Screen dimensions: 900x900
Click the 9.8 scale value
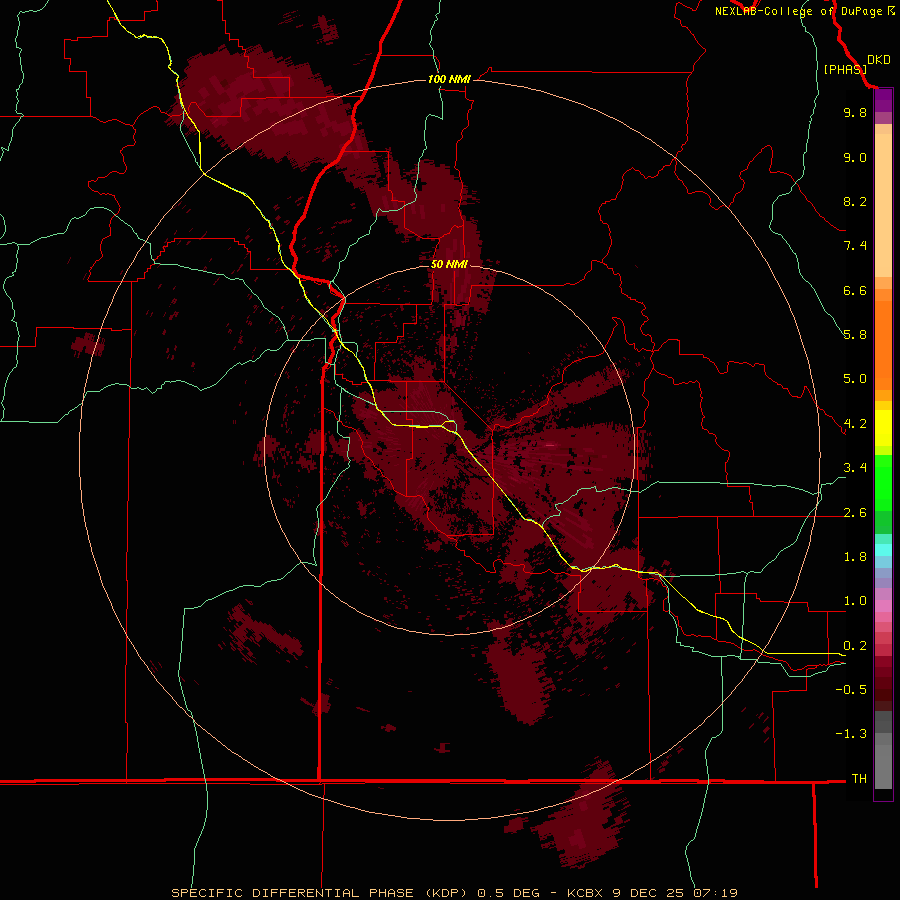[855, 112]
